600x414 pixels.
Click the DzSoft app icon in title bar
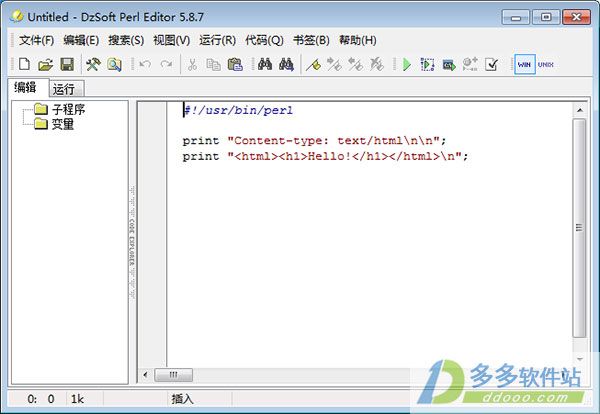pyautogui.click(x=16, y=16)
